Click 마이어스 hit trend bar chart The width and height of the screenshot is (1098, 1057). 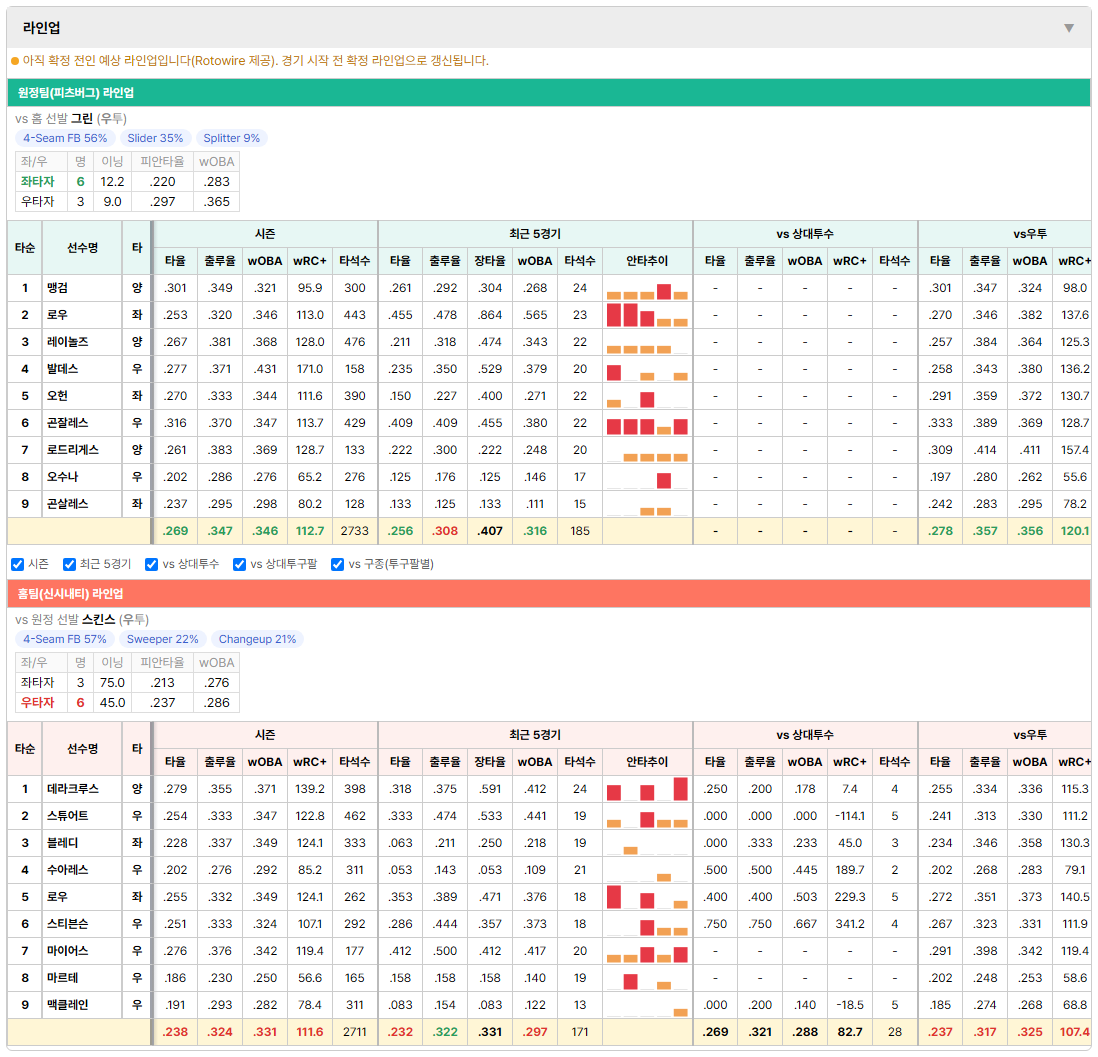647,951
